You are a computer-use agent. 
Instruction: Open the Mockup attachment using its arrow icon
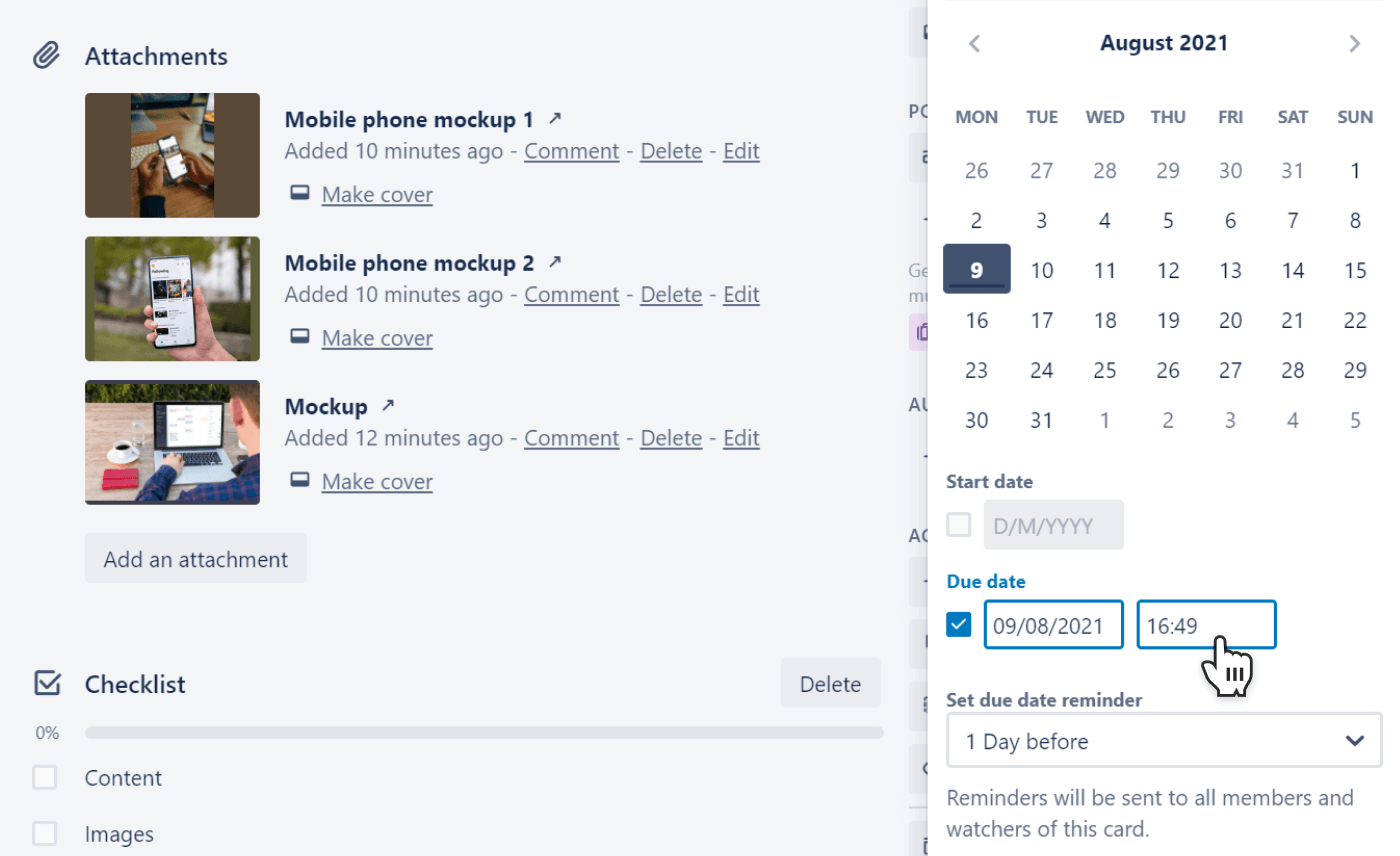(x=389, y=405)
